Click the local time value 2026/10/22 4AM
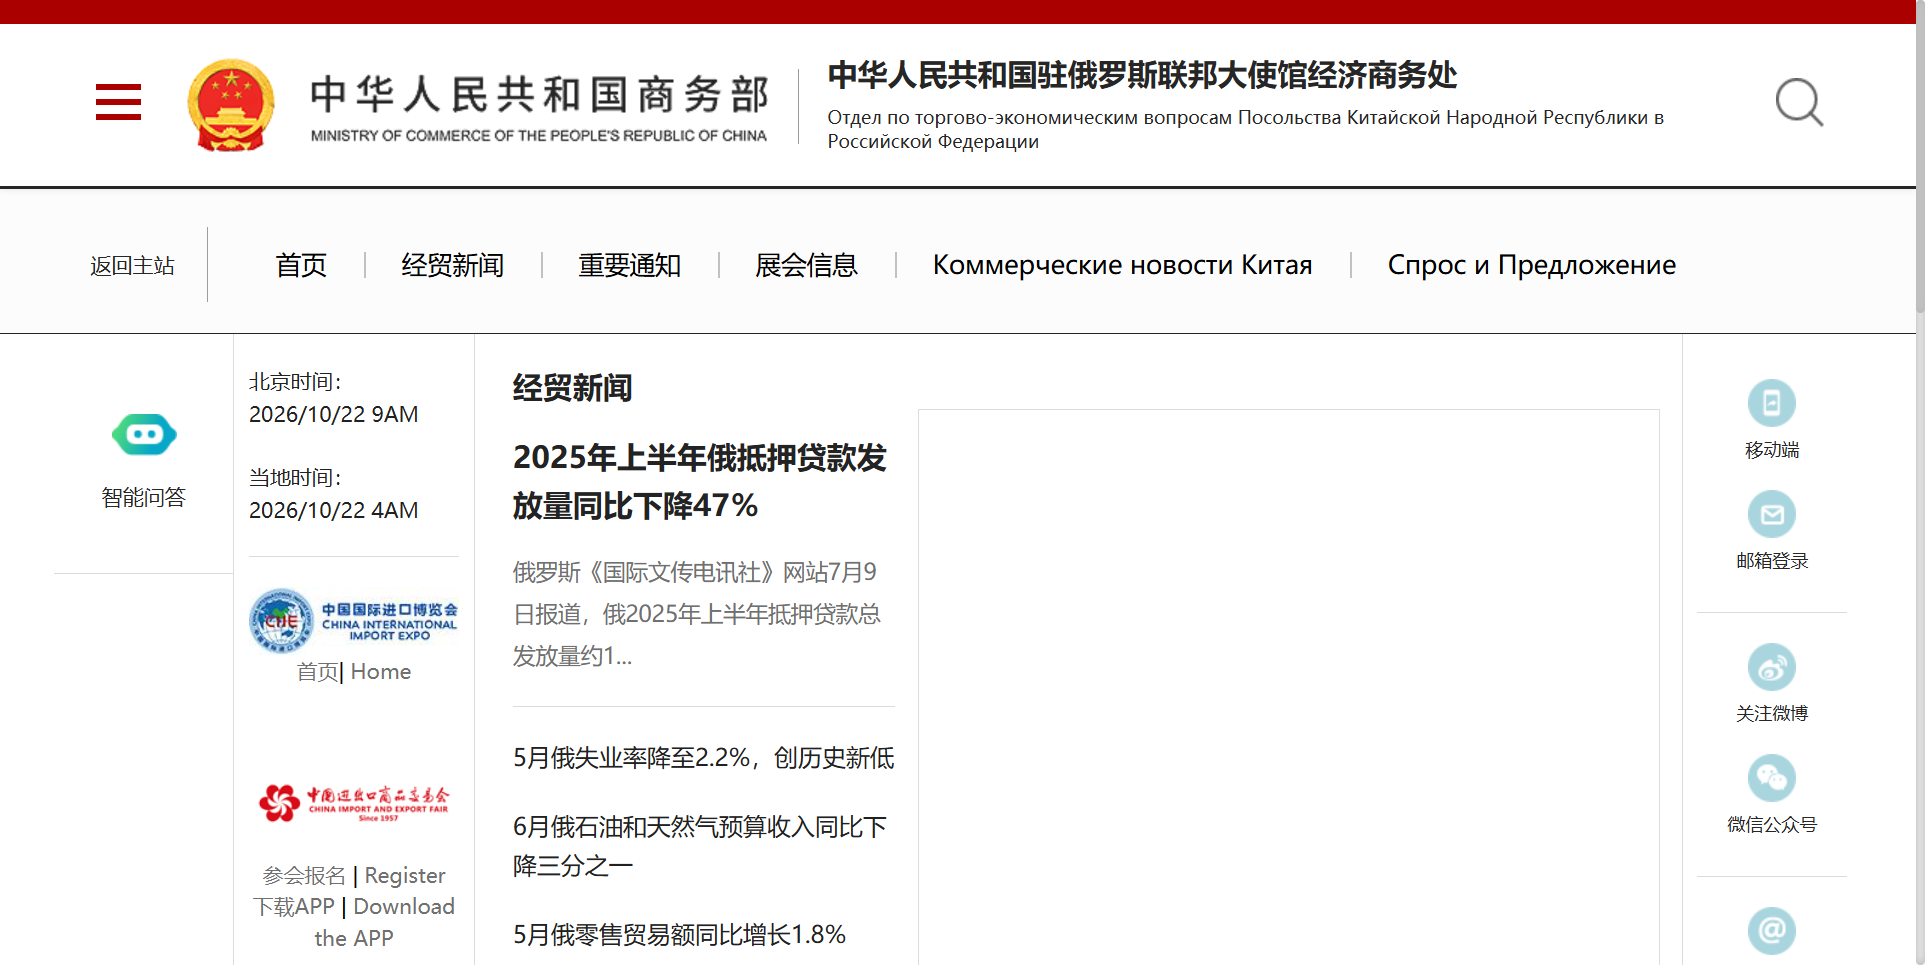The height and width of the screenshot is (965, 1925). pos(333,510)
